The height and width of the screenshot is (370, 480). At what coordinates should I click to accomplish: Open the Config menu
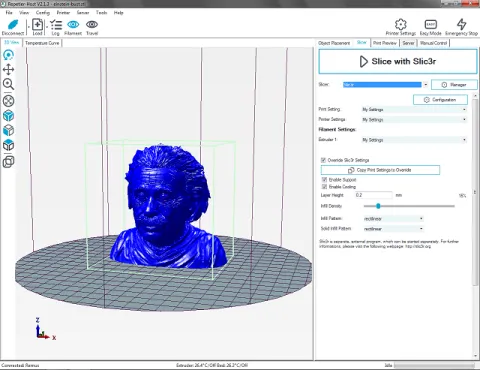coord(43,13)
